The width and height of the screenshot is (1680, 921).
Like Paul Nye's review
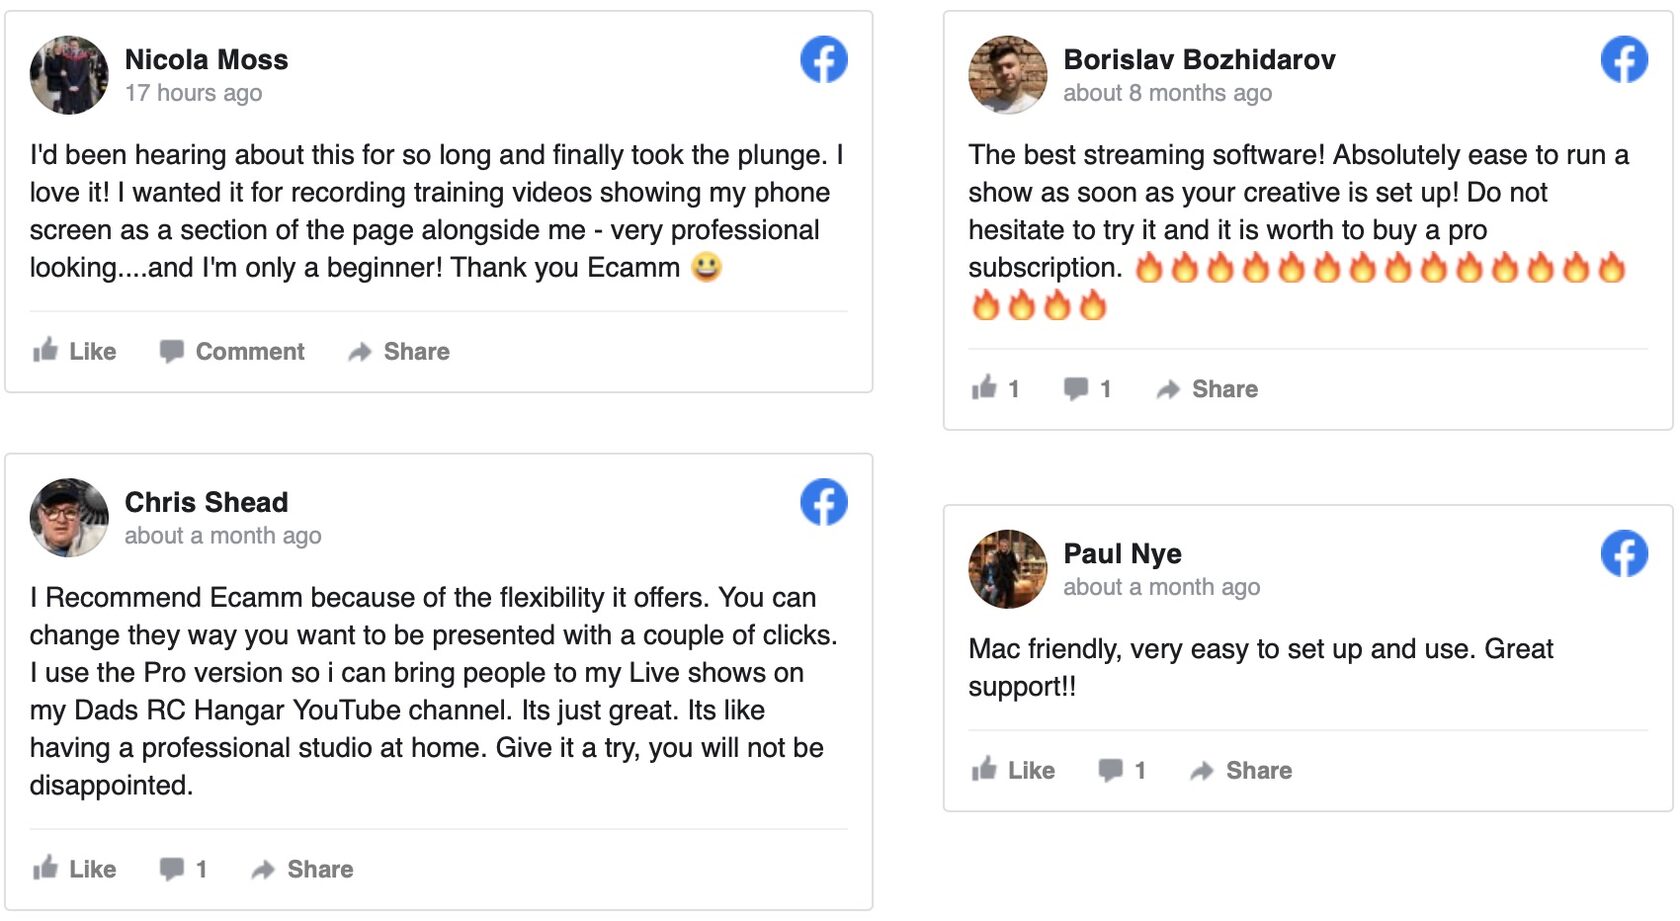[x=1013, y=770]
